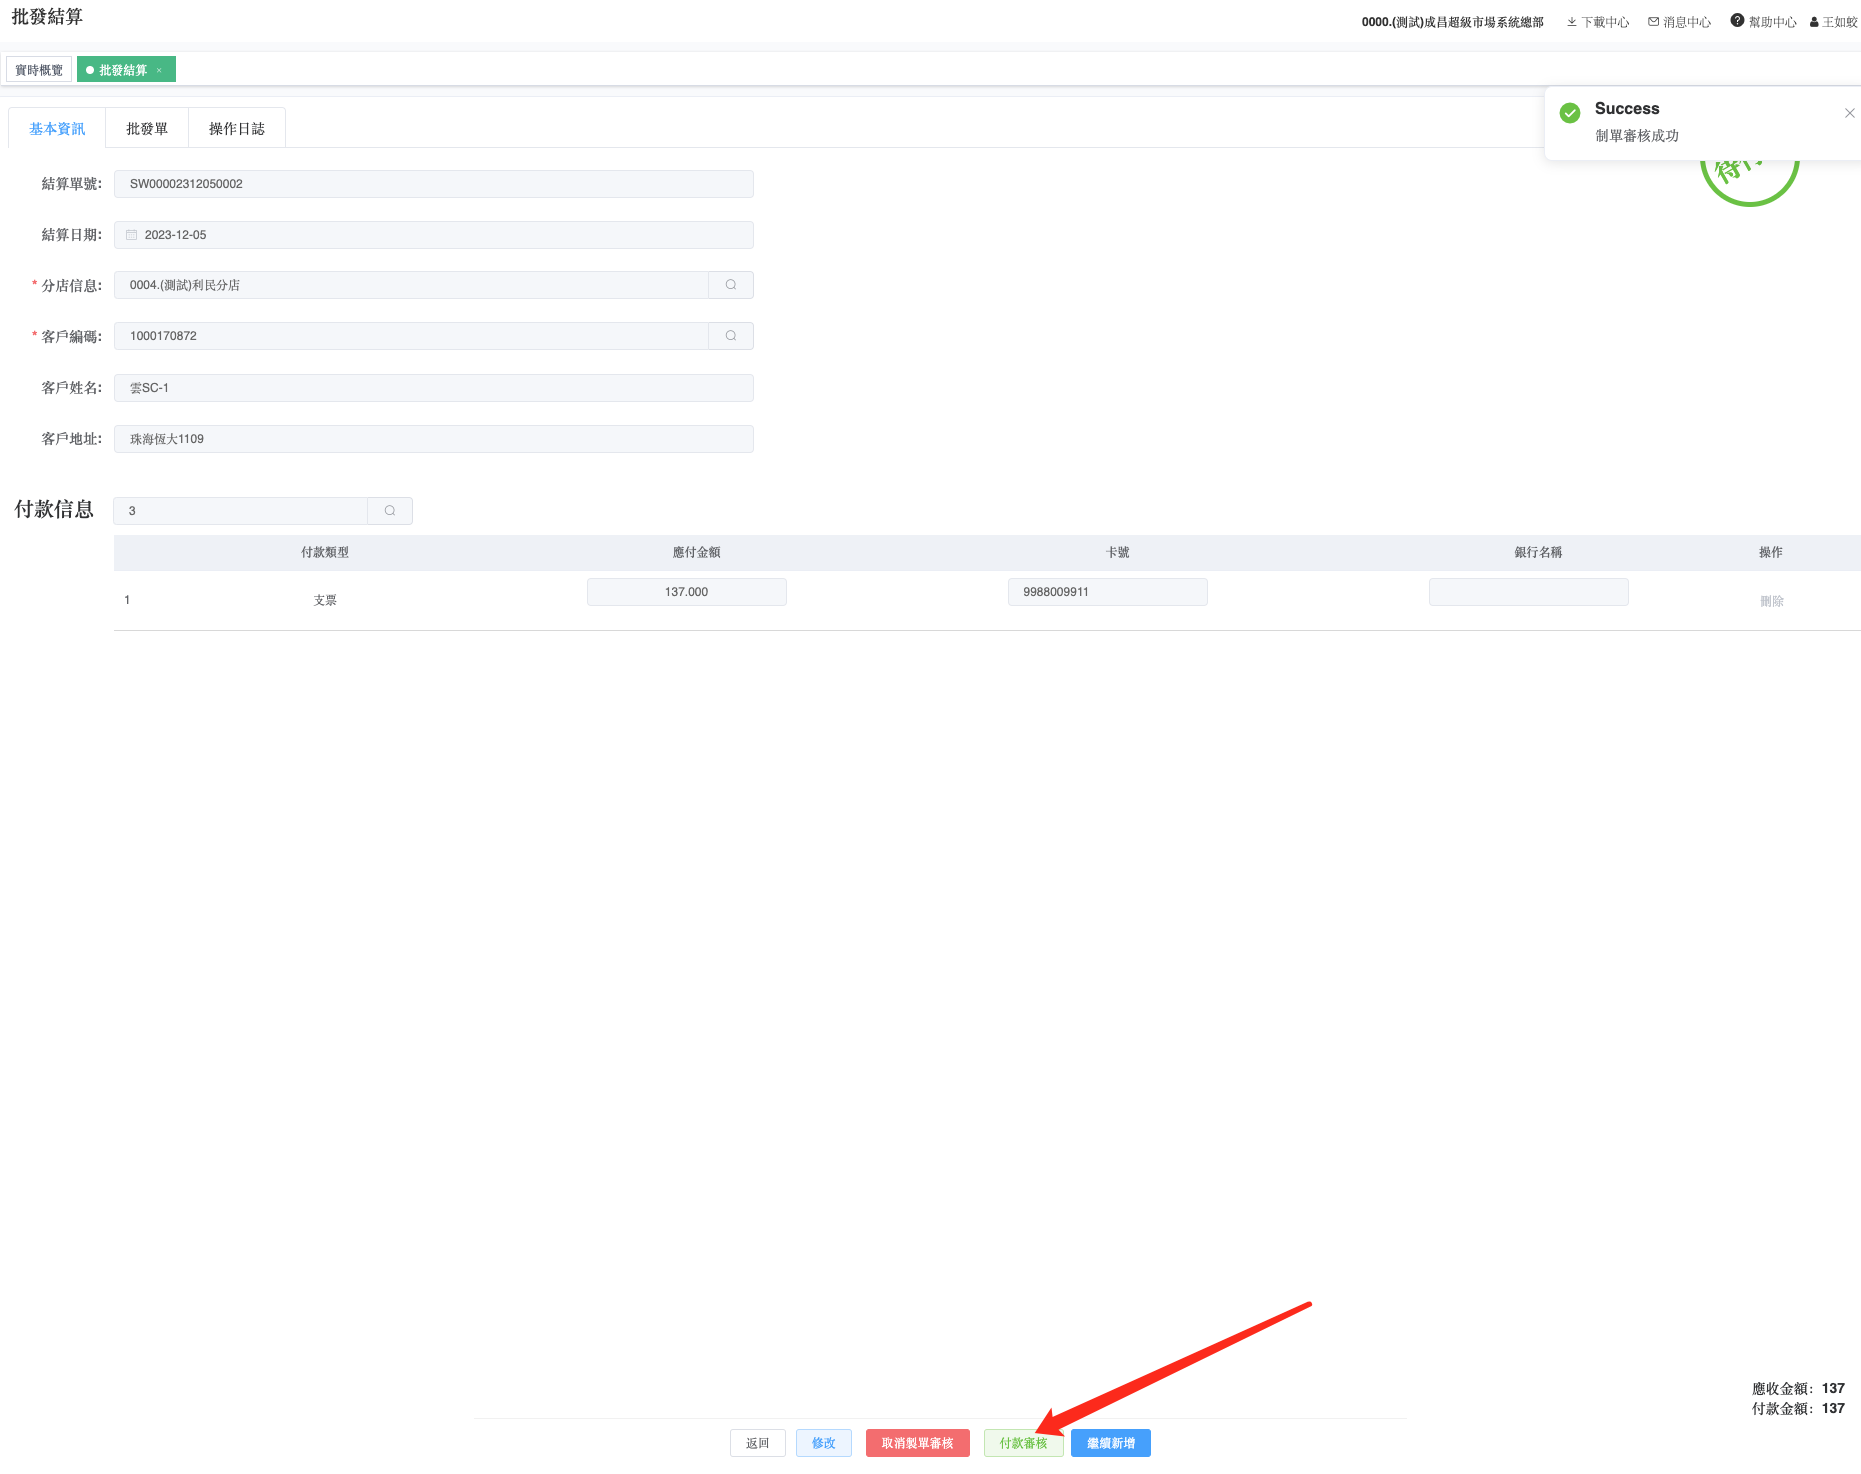Click the 操作 column header
1861x1474 pixels.
click(x=1771, y=552)
